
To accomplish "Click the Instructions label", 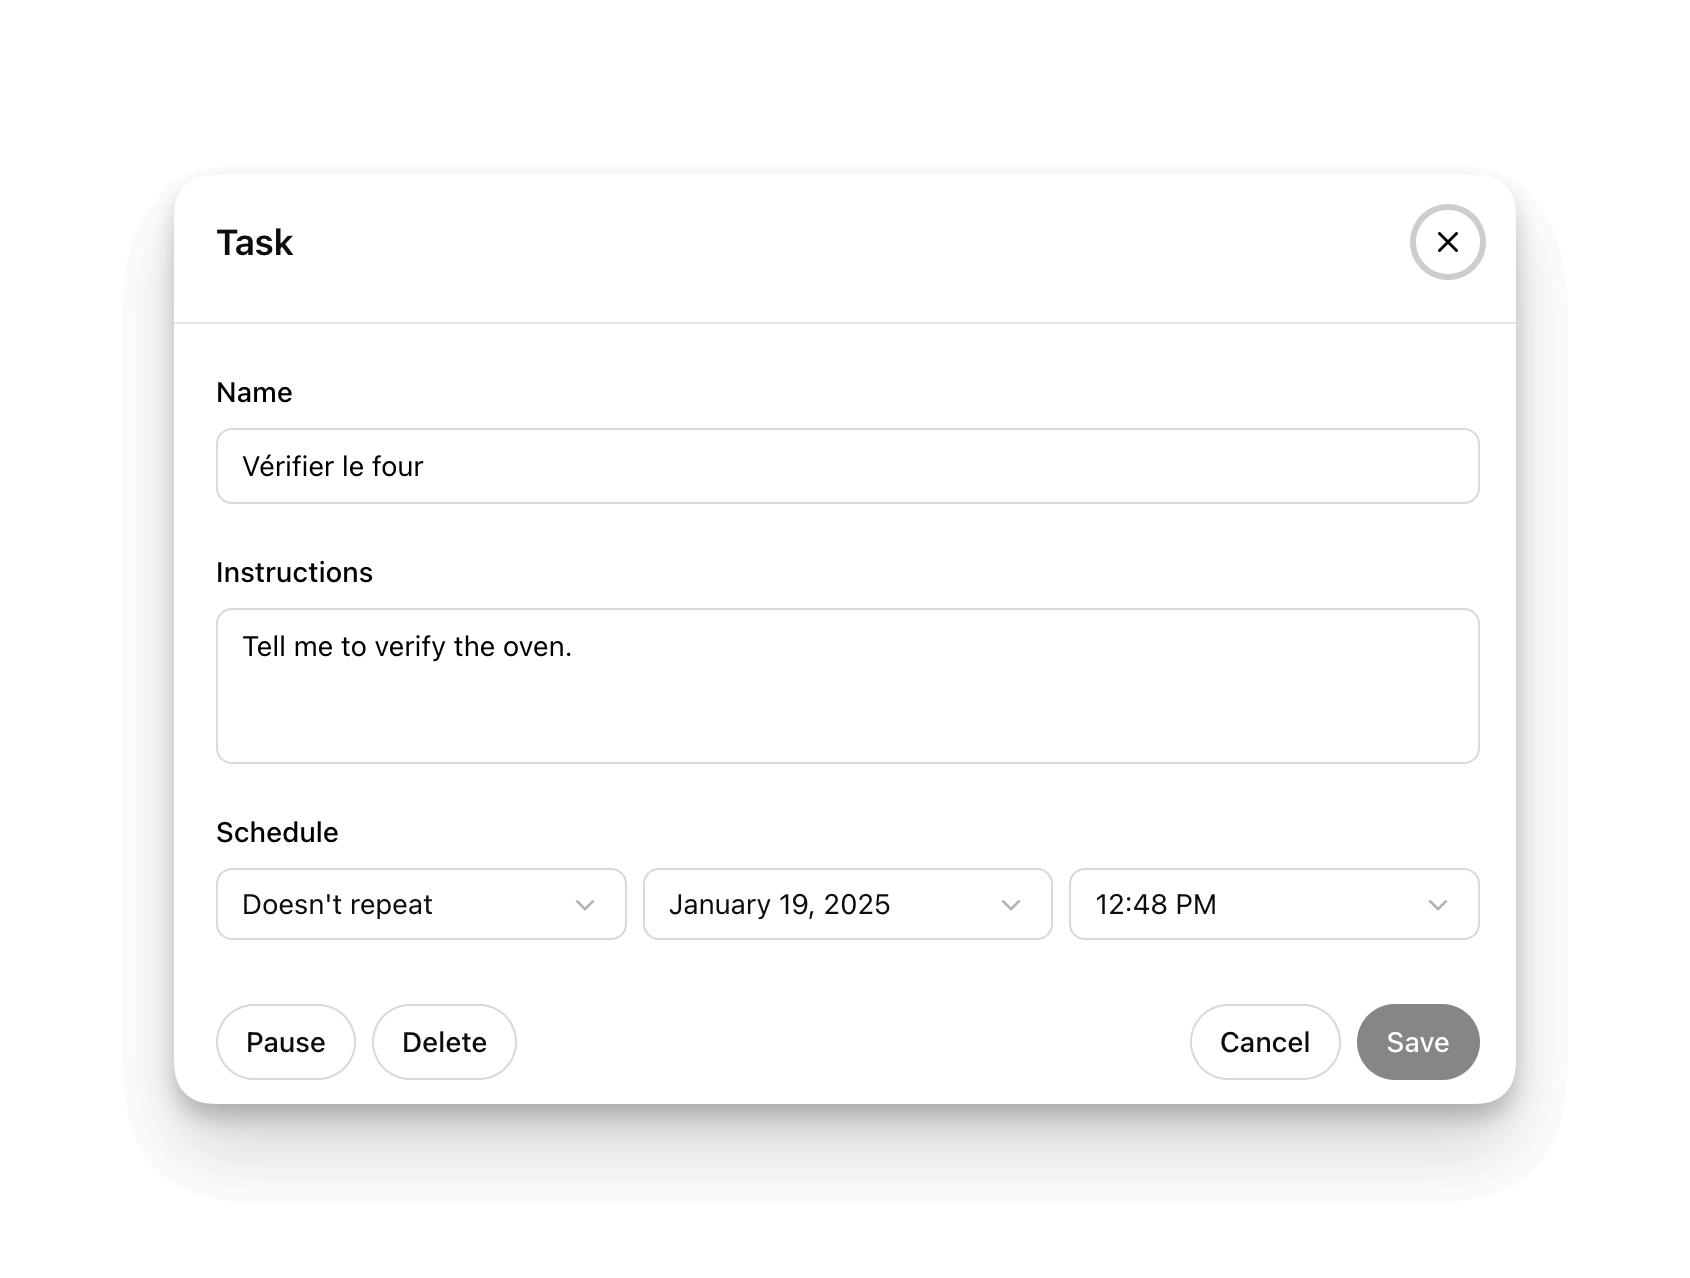I will pyautogui.click(x=294, y=572).
